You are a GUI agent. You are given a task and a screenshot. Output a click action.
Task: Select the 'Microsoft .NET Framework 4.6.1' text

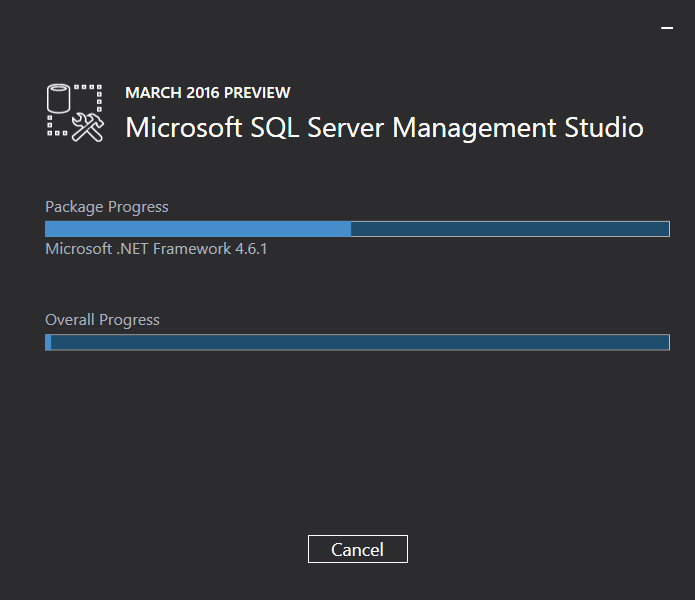[156, 249]
